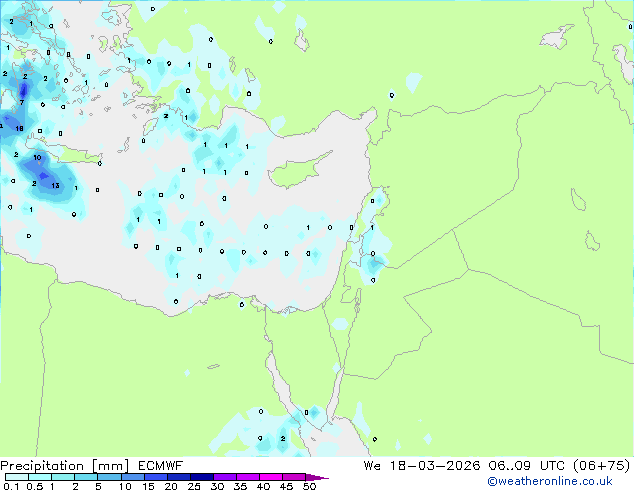
Task: Click the date '18-03-2026' text
Action: tap(435, 466)
